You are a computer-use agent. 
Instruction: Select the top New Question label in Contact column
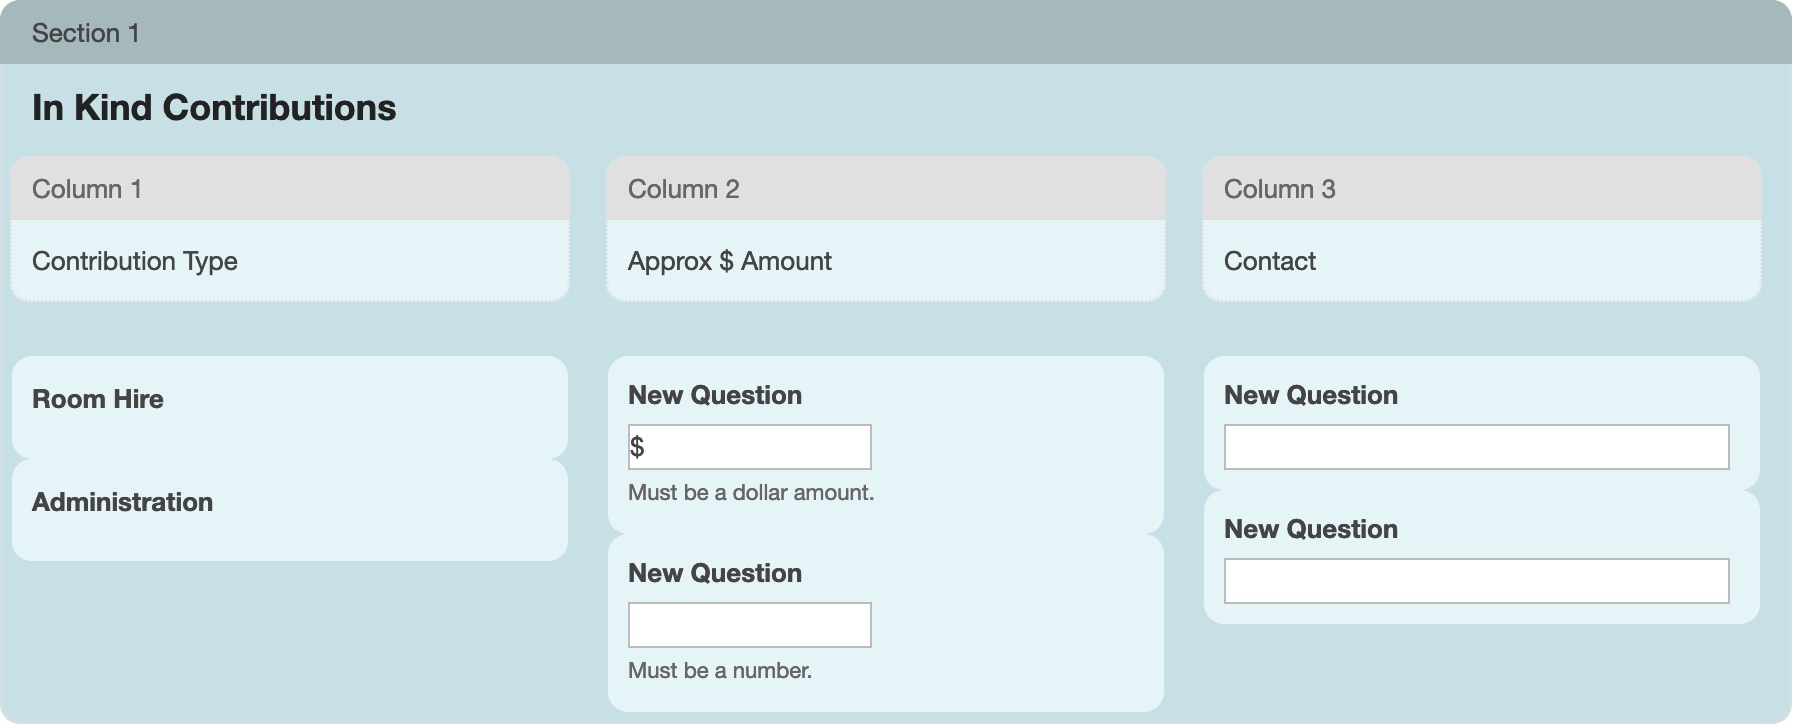pyautogui.click(x=1310, y=395)
